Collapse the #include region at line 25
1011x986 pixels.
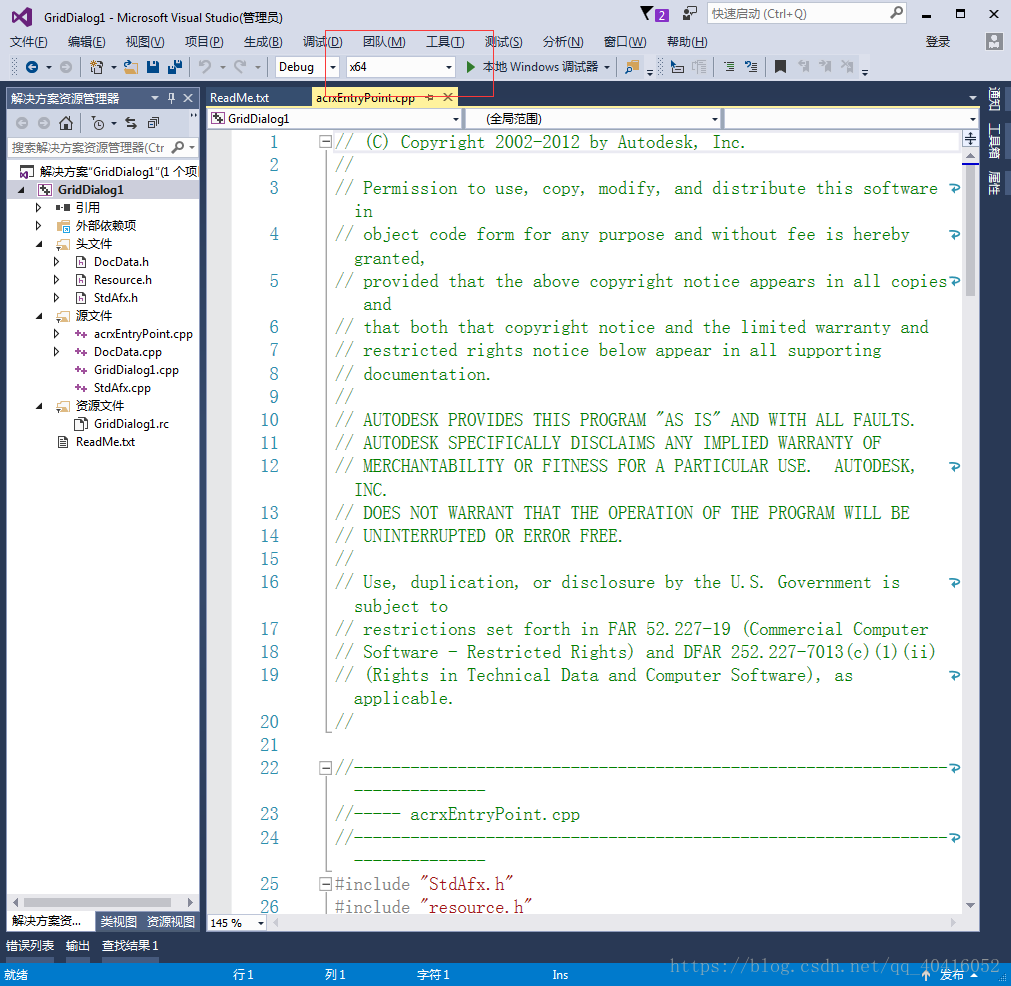[x=326, y=884]
